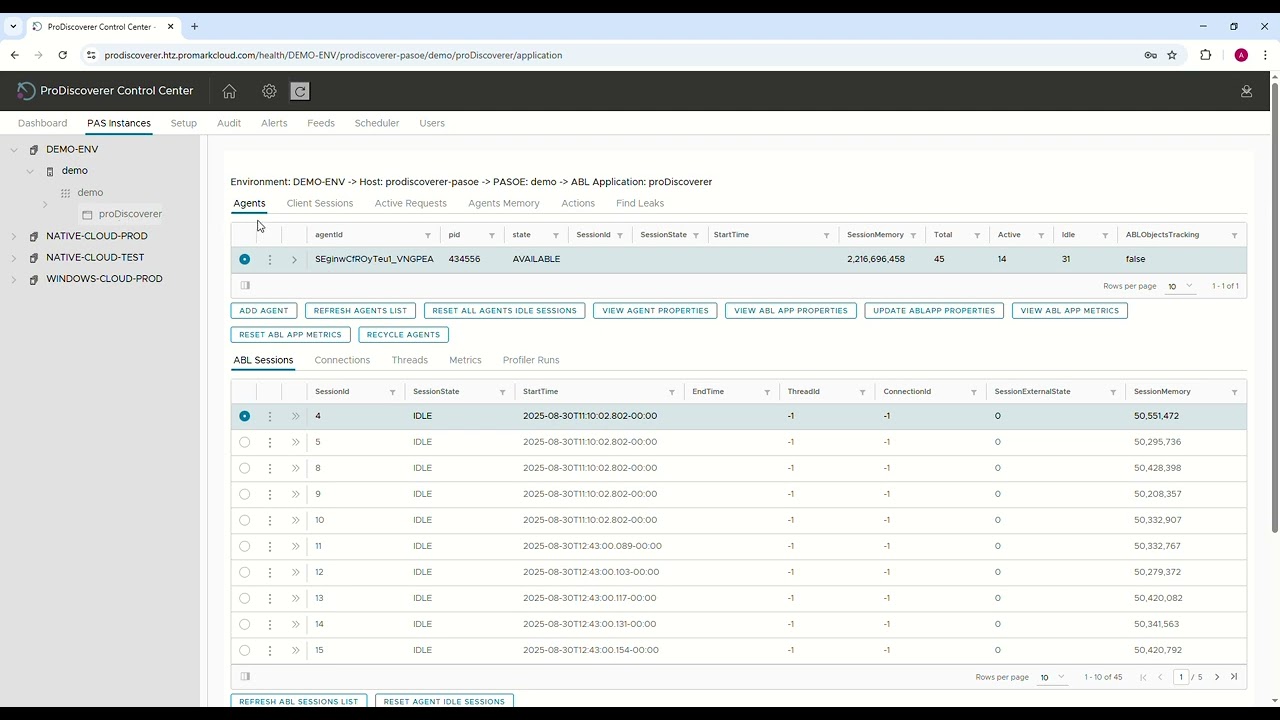The height and width of the screenshot is (720, 1280).
Task: Switch to the Threads sub-tab
Action: (410, 360)
